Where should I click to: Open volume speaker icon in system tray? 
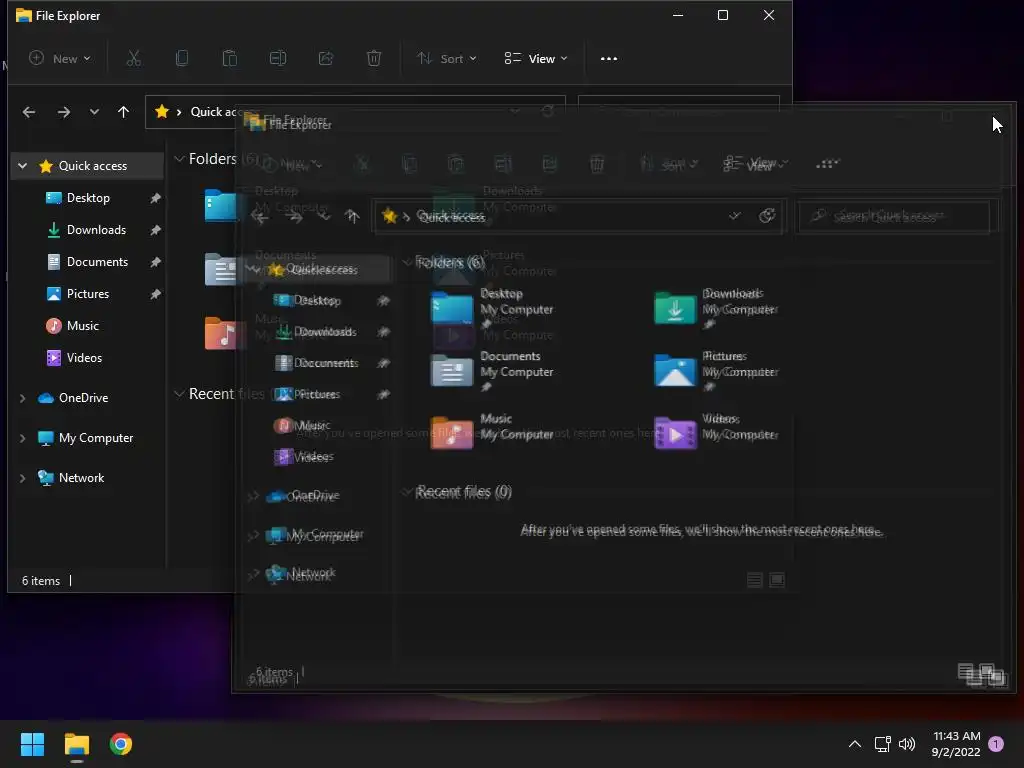coord(907,744)
